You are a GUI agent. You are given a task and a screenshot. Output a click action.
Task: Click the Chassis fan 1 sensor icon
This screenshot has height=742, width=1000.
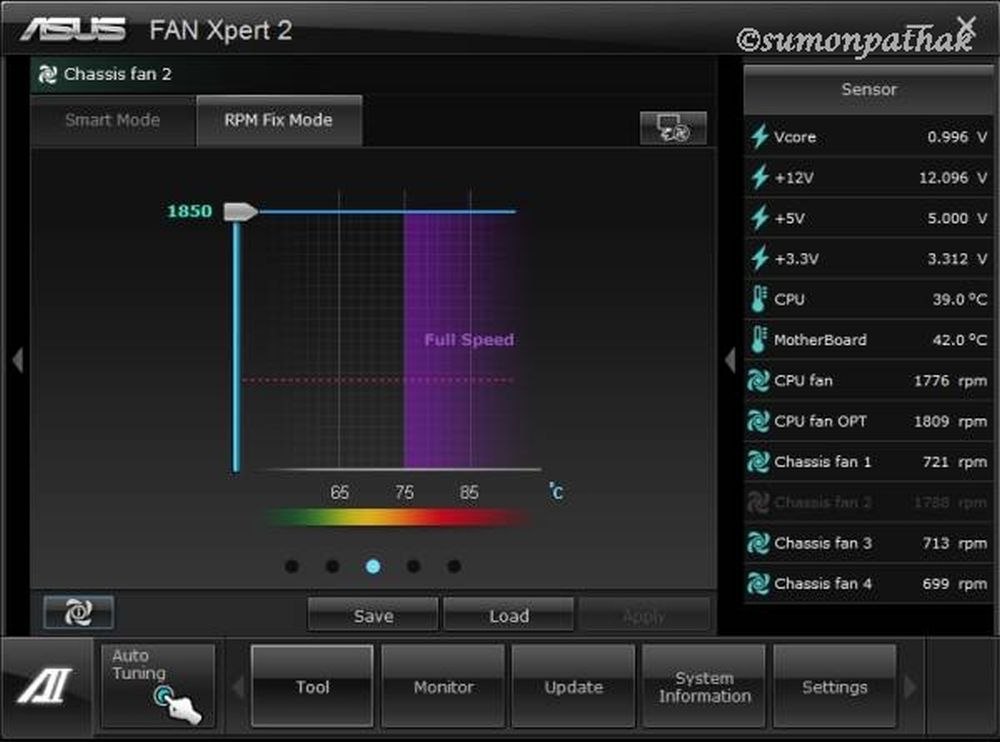pyautogui.click(x=759, y=462)
